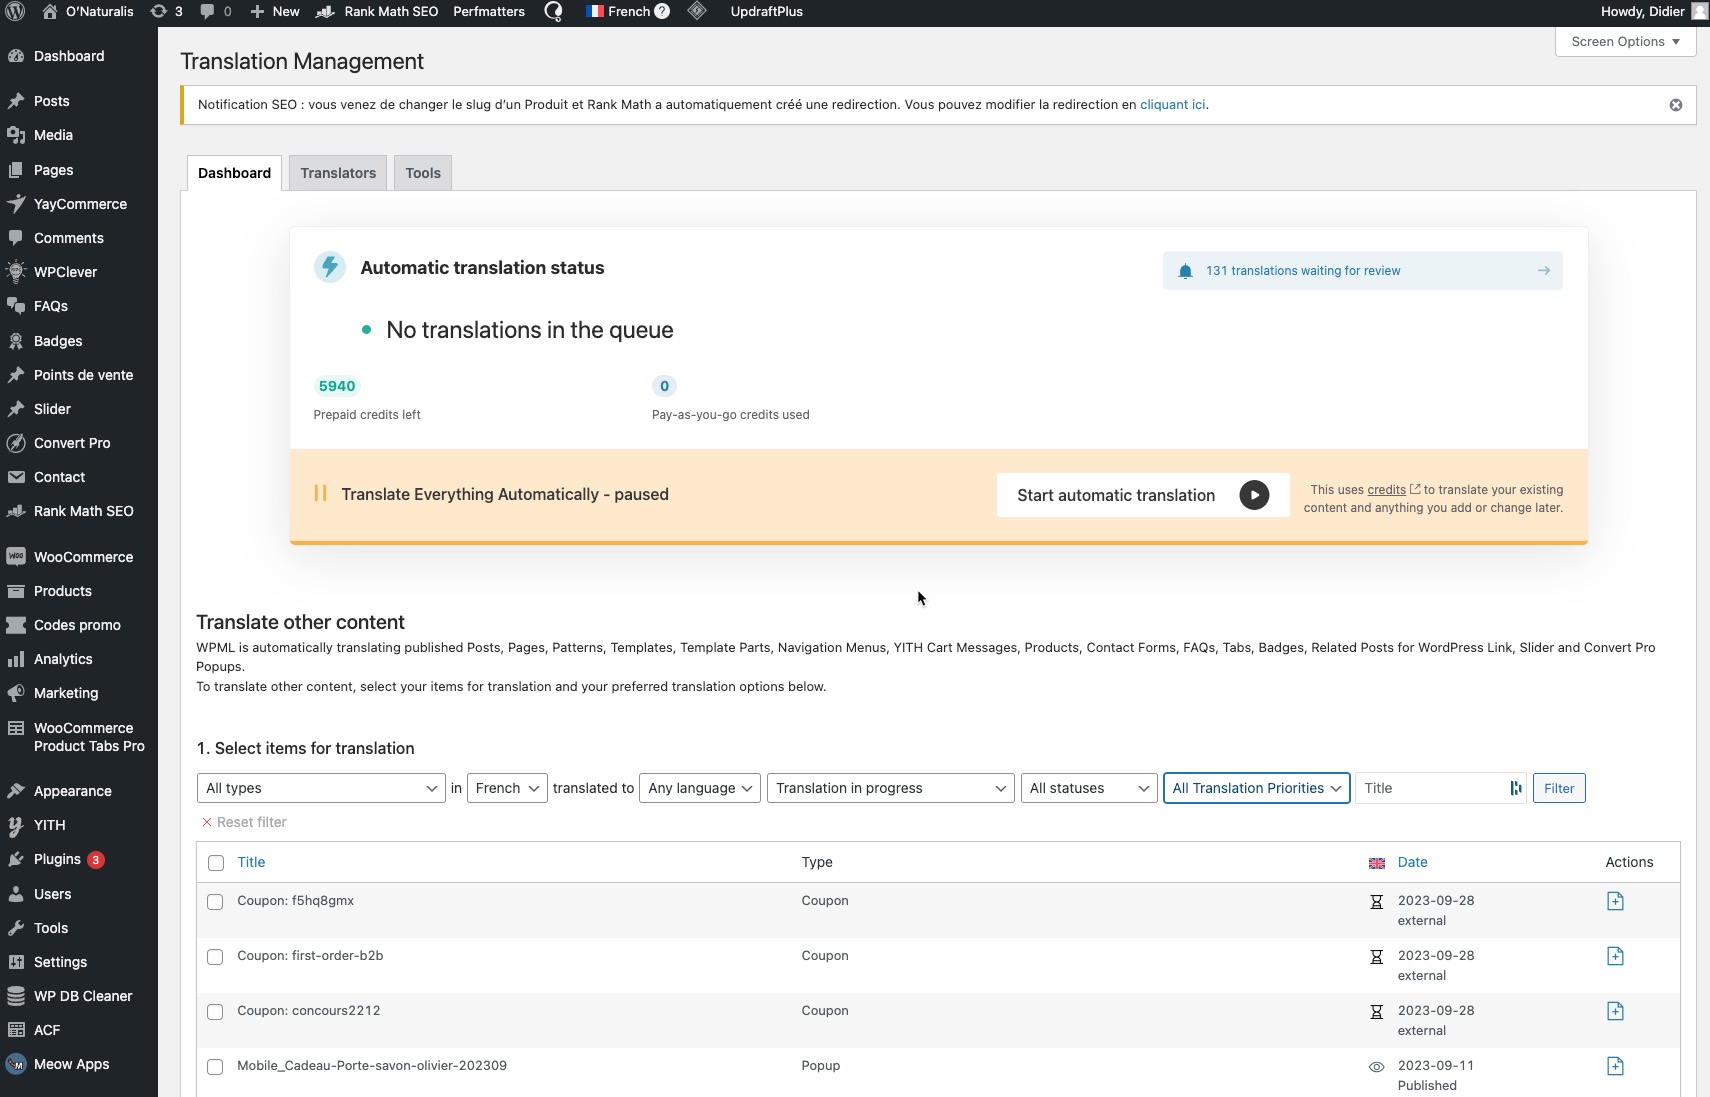1710x1097 pixels.
Task: Open the Translation in progress dropdown
Action: click(891, 788)
